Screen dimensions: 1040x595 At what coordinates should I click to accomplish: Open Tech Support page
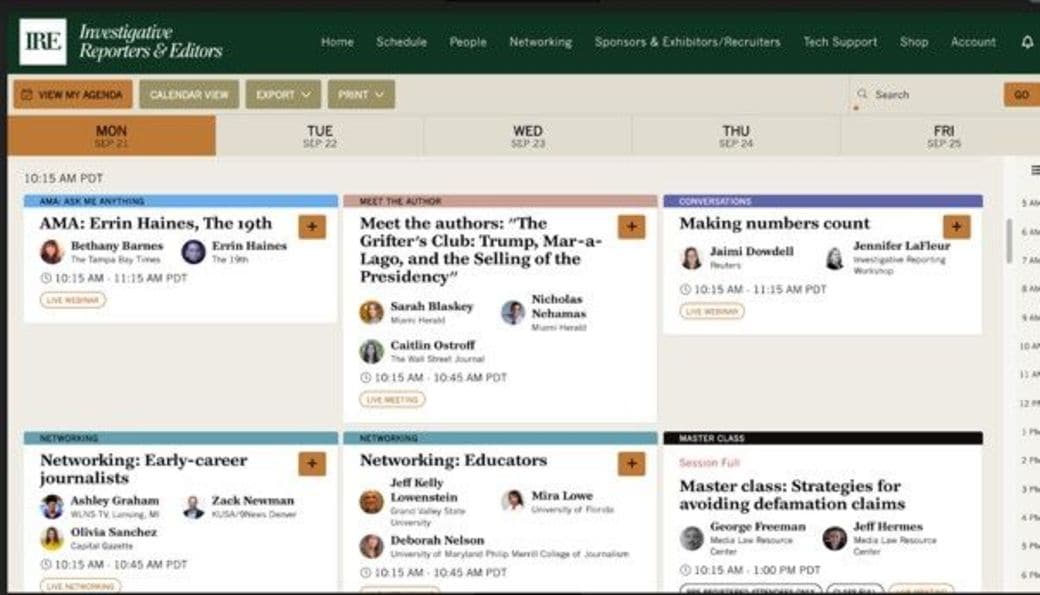coord(840,42)
